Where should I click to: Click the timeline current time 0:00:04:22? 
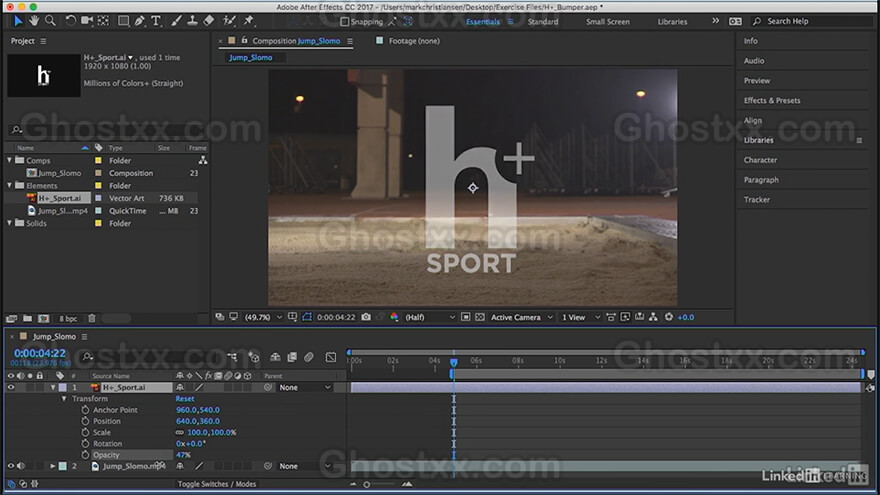(x=40, y=353)
